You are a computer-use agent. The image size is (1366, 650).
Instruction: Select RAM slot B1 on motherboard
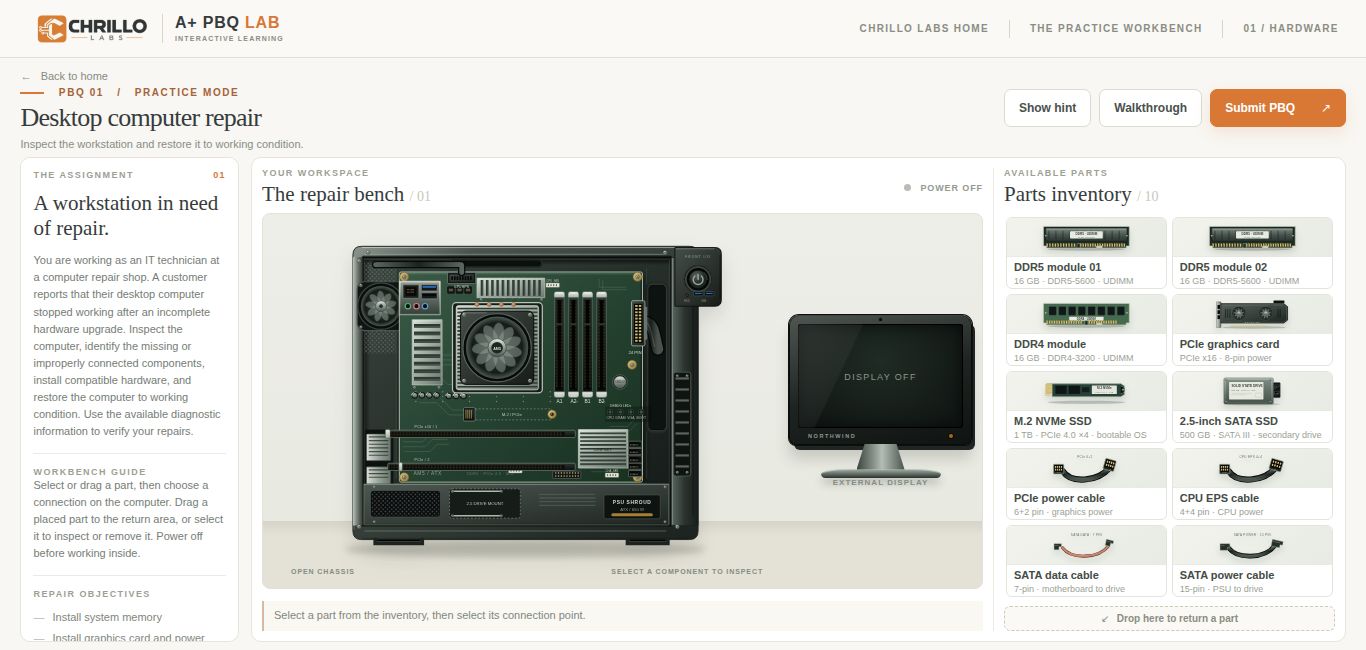pos(587,344)
